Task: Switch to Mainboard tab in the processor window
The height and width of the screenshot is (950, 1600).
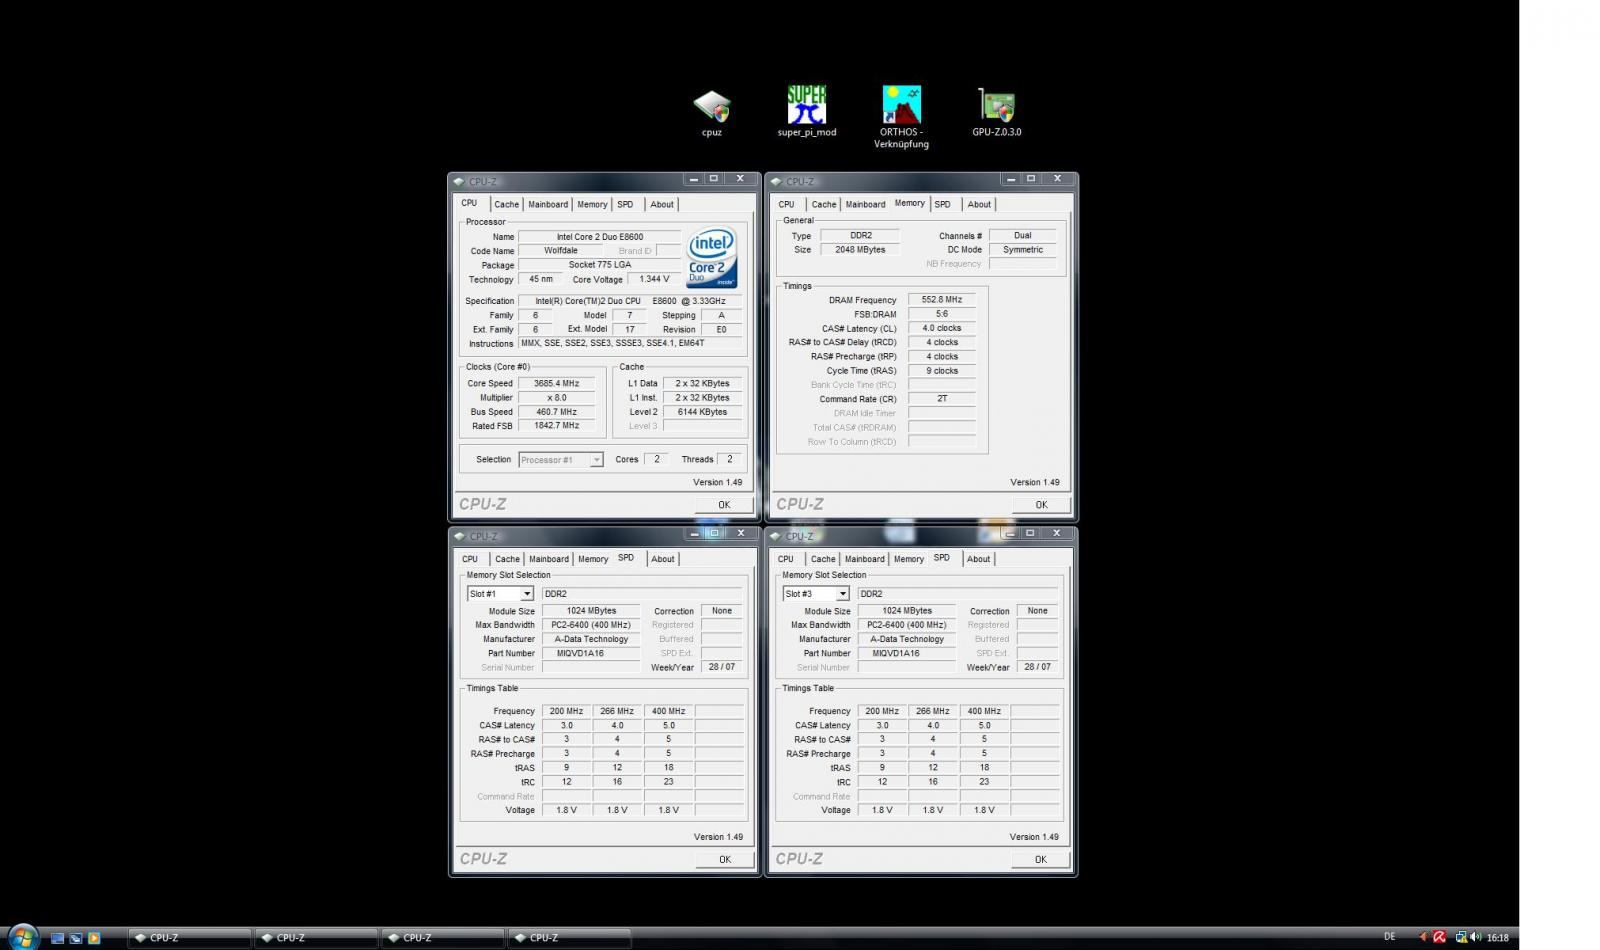Action: point(548,204)
